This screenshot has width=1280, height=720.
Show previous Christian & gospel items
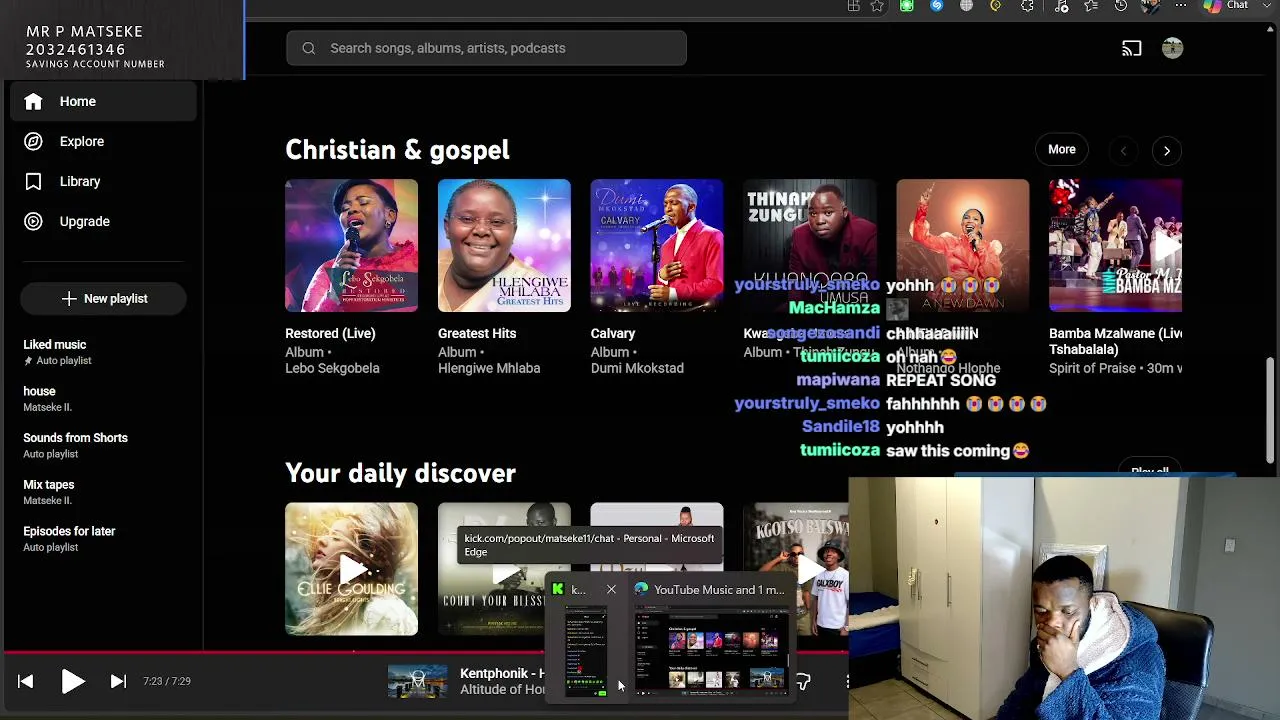tap(1123, 151)
